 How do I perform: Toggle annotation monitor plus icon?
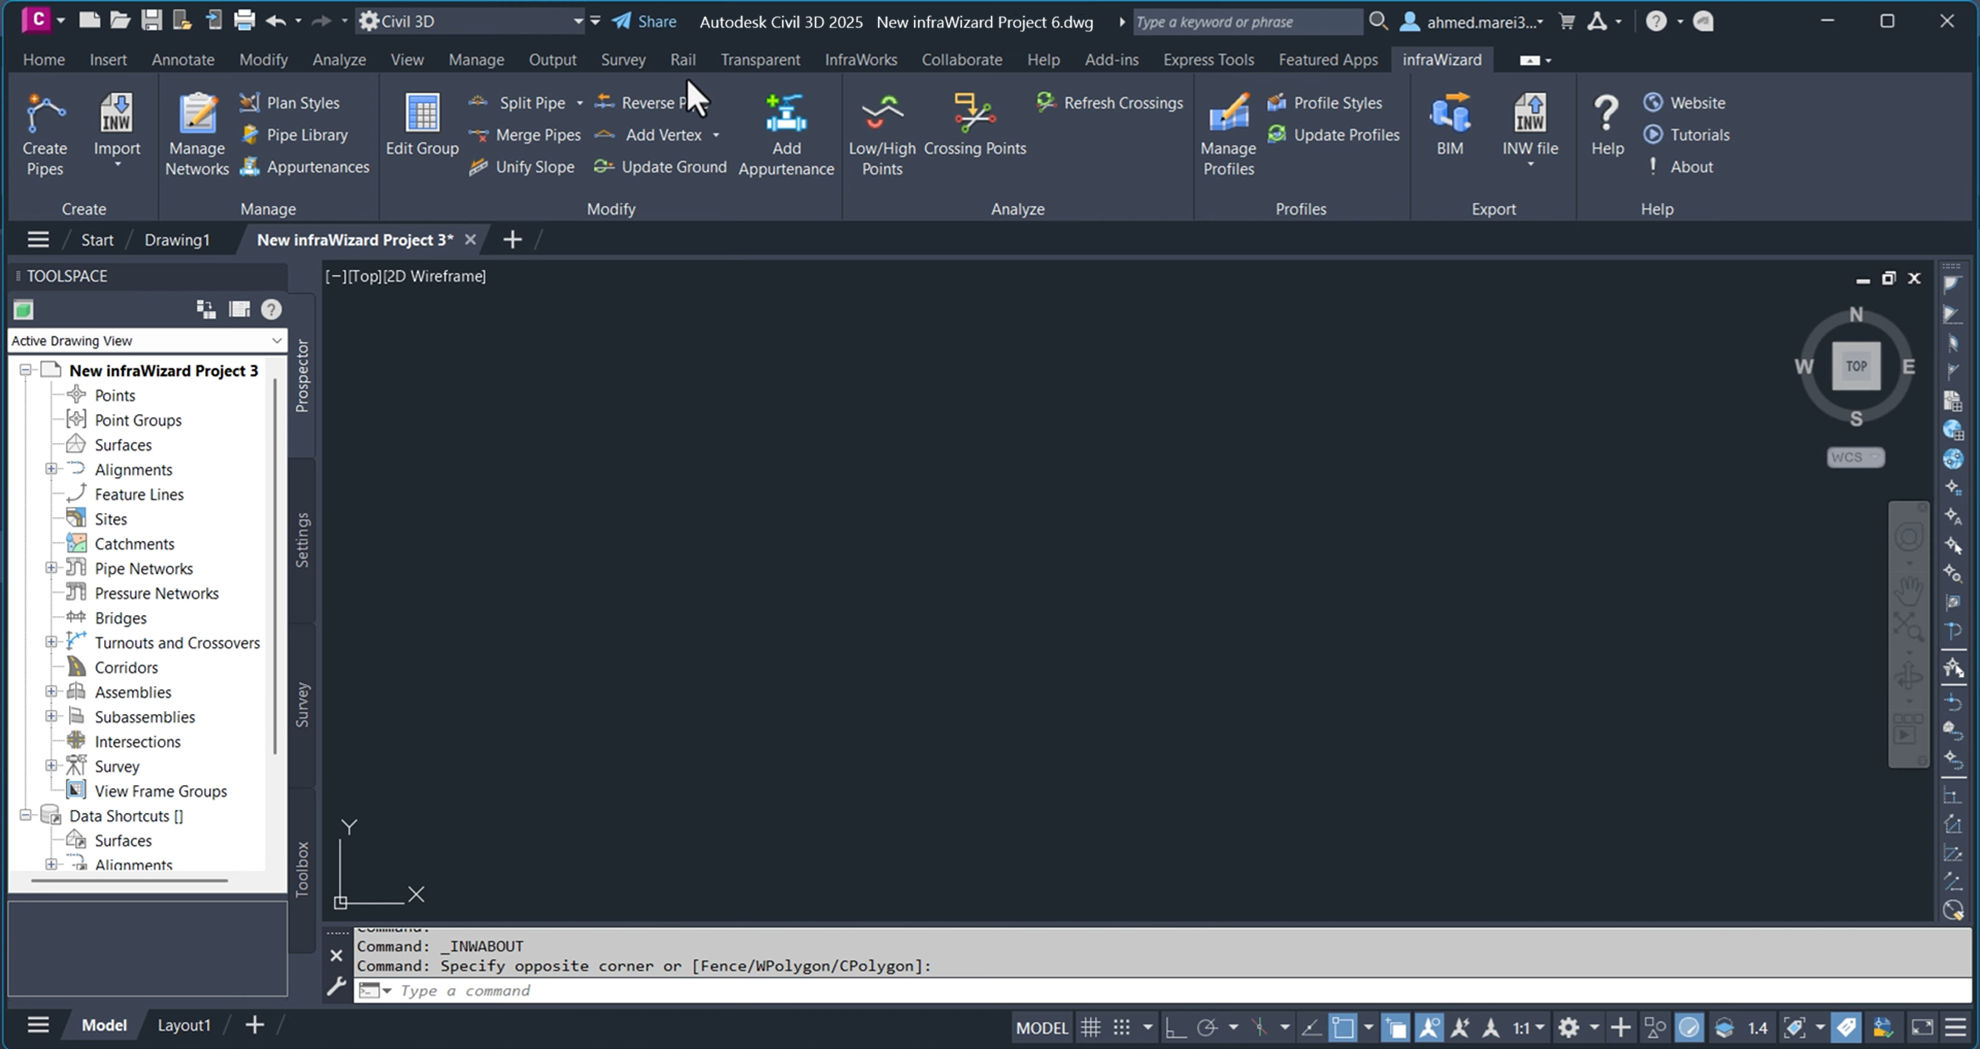(x=1620, y=1027)
